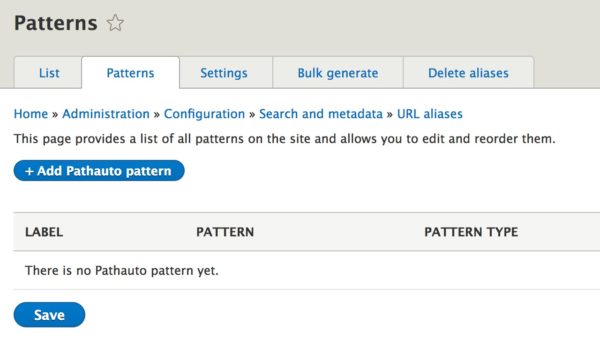Click the blue Save button

[x=49, y=315]
